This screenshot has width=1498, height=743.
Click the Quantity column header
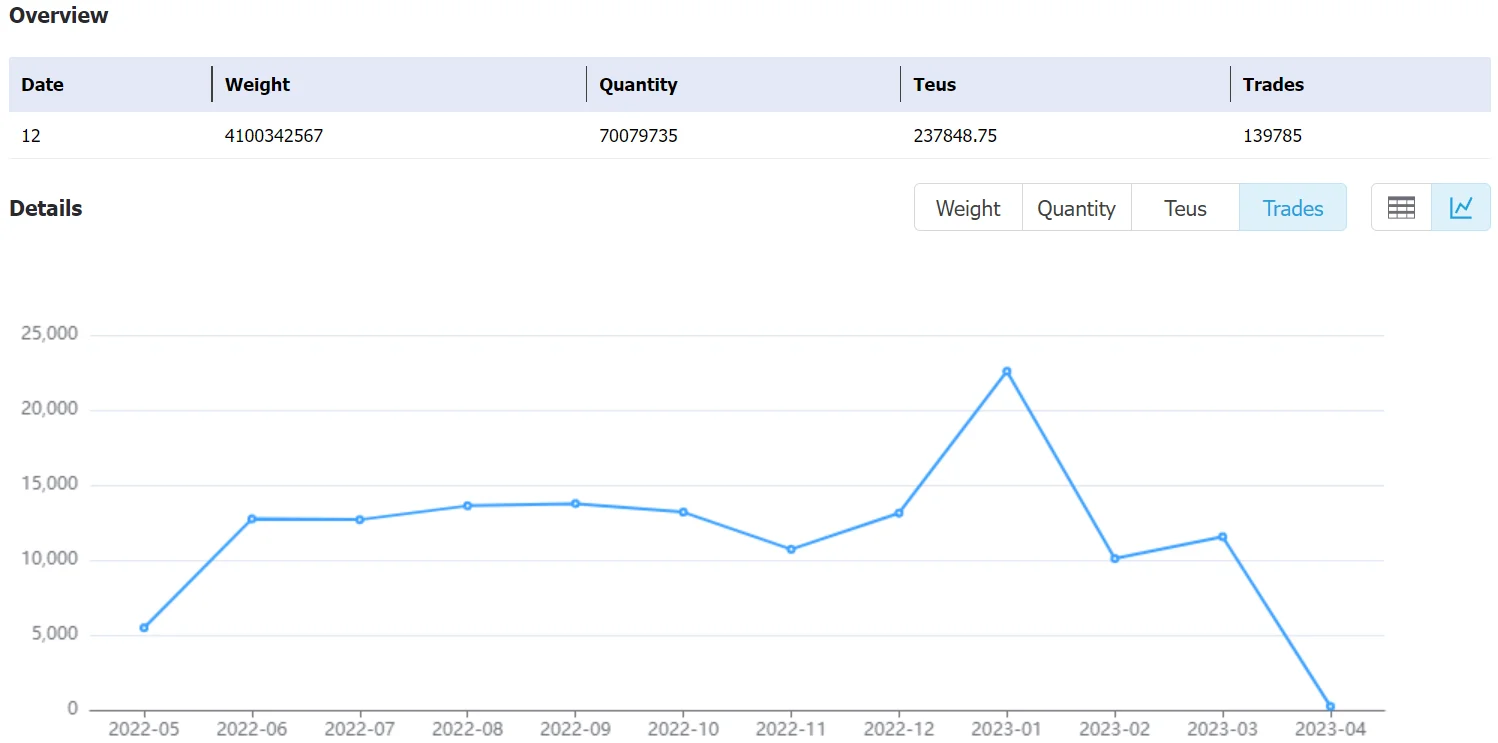coord(743,85)
